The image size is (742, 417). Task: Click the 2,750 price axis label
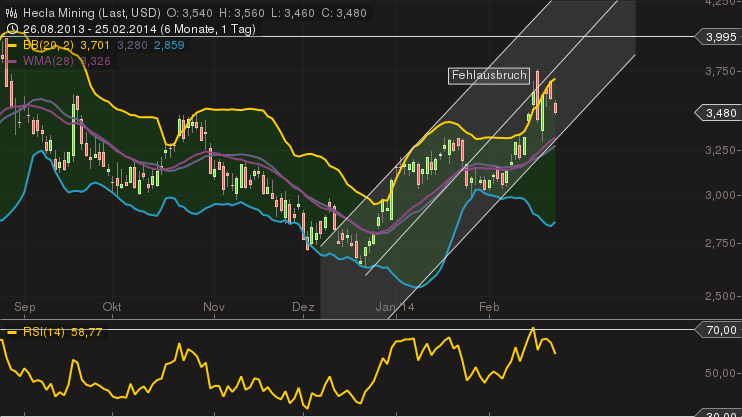point(721,243)
